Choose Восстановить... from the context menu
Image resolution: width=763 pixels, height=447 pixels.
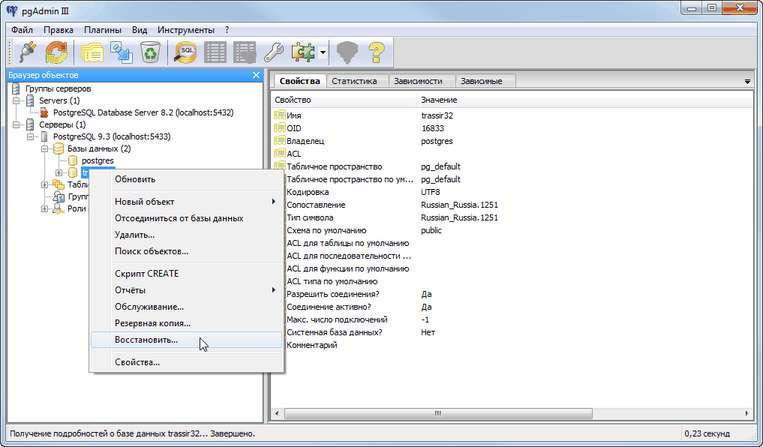146,339
